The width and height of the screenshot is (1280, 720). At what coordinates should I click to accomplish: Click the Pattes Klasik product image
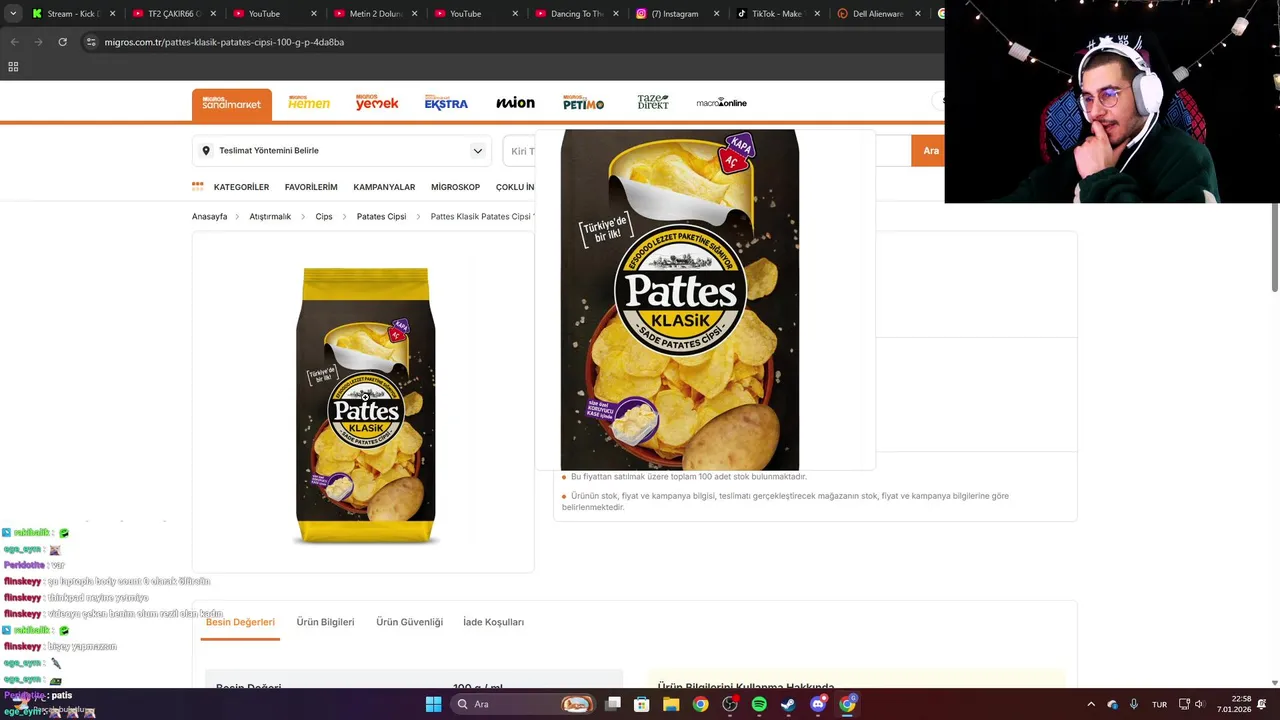365,405
